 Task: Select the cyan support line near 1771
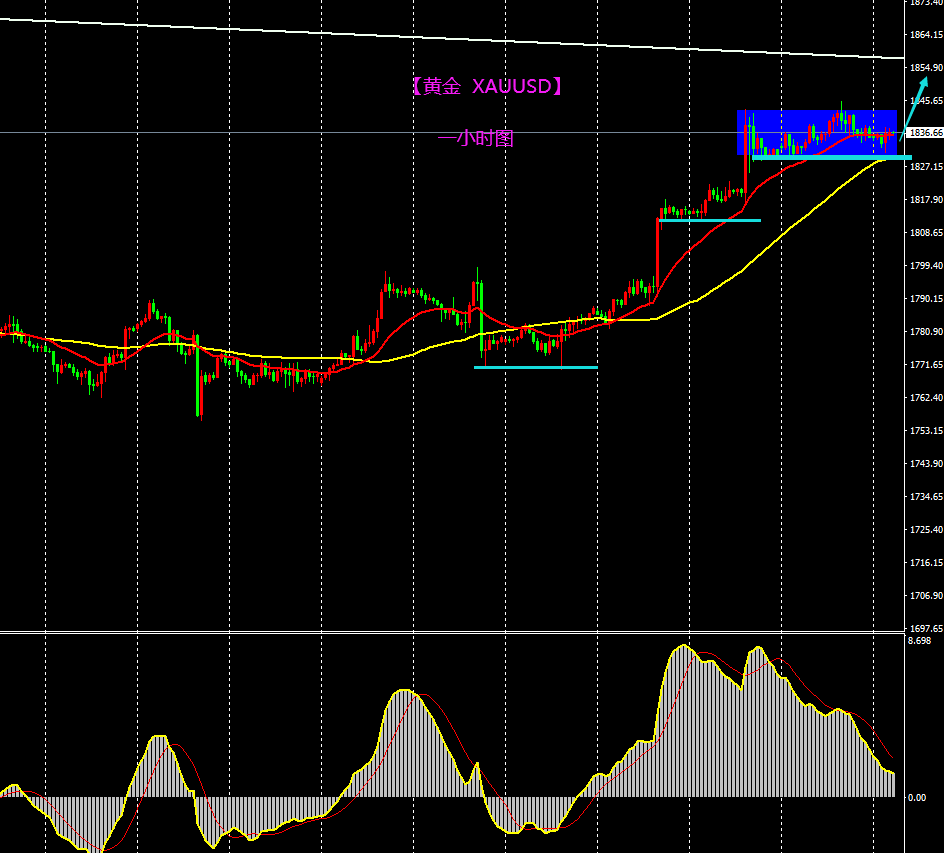[535, 367]
